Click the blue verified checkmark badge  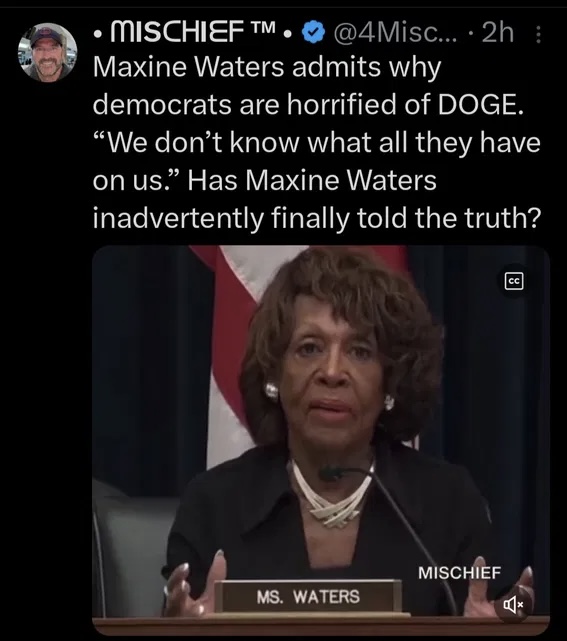tap(313, 34)
